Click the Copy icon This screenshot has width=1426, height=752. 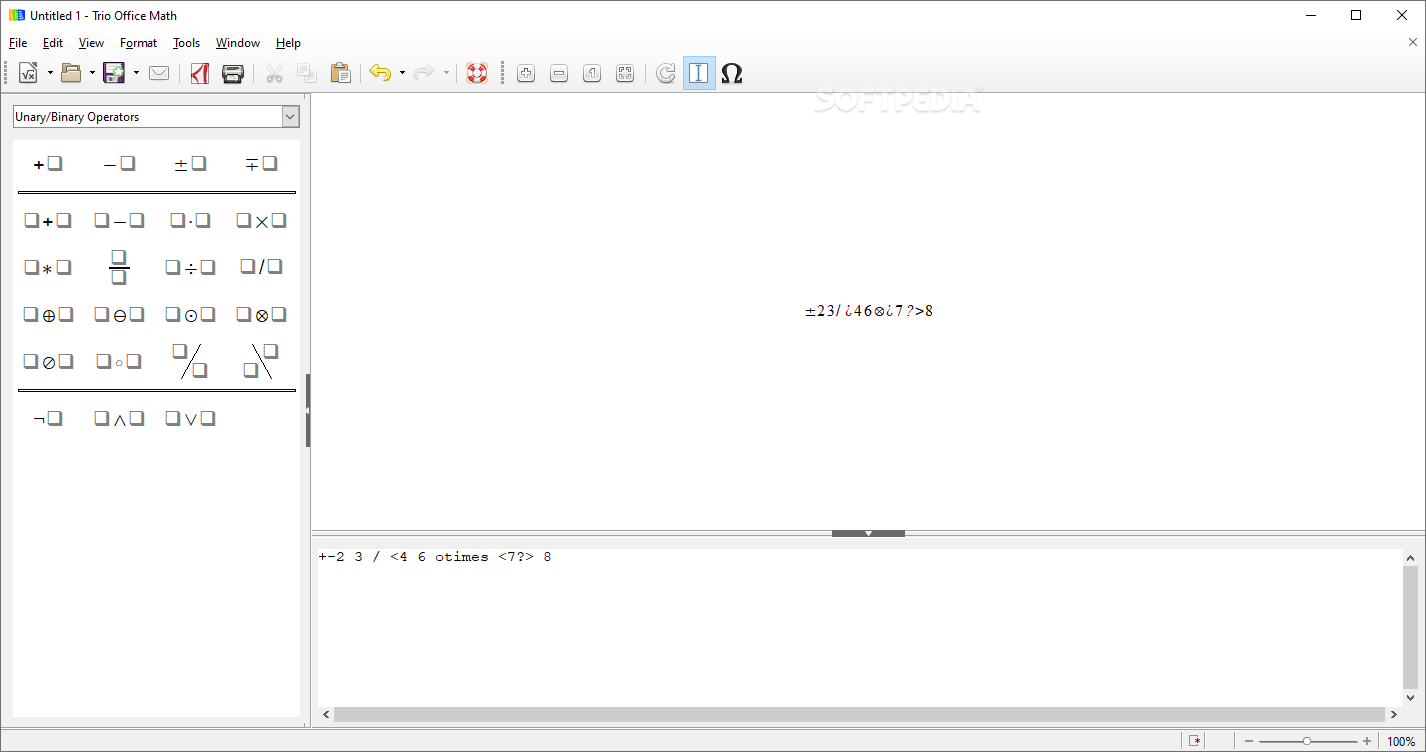tap(307, 73)
